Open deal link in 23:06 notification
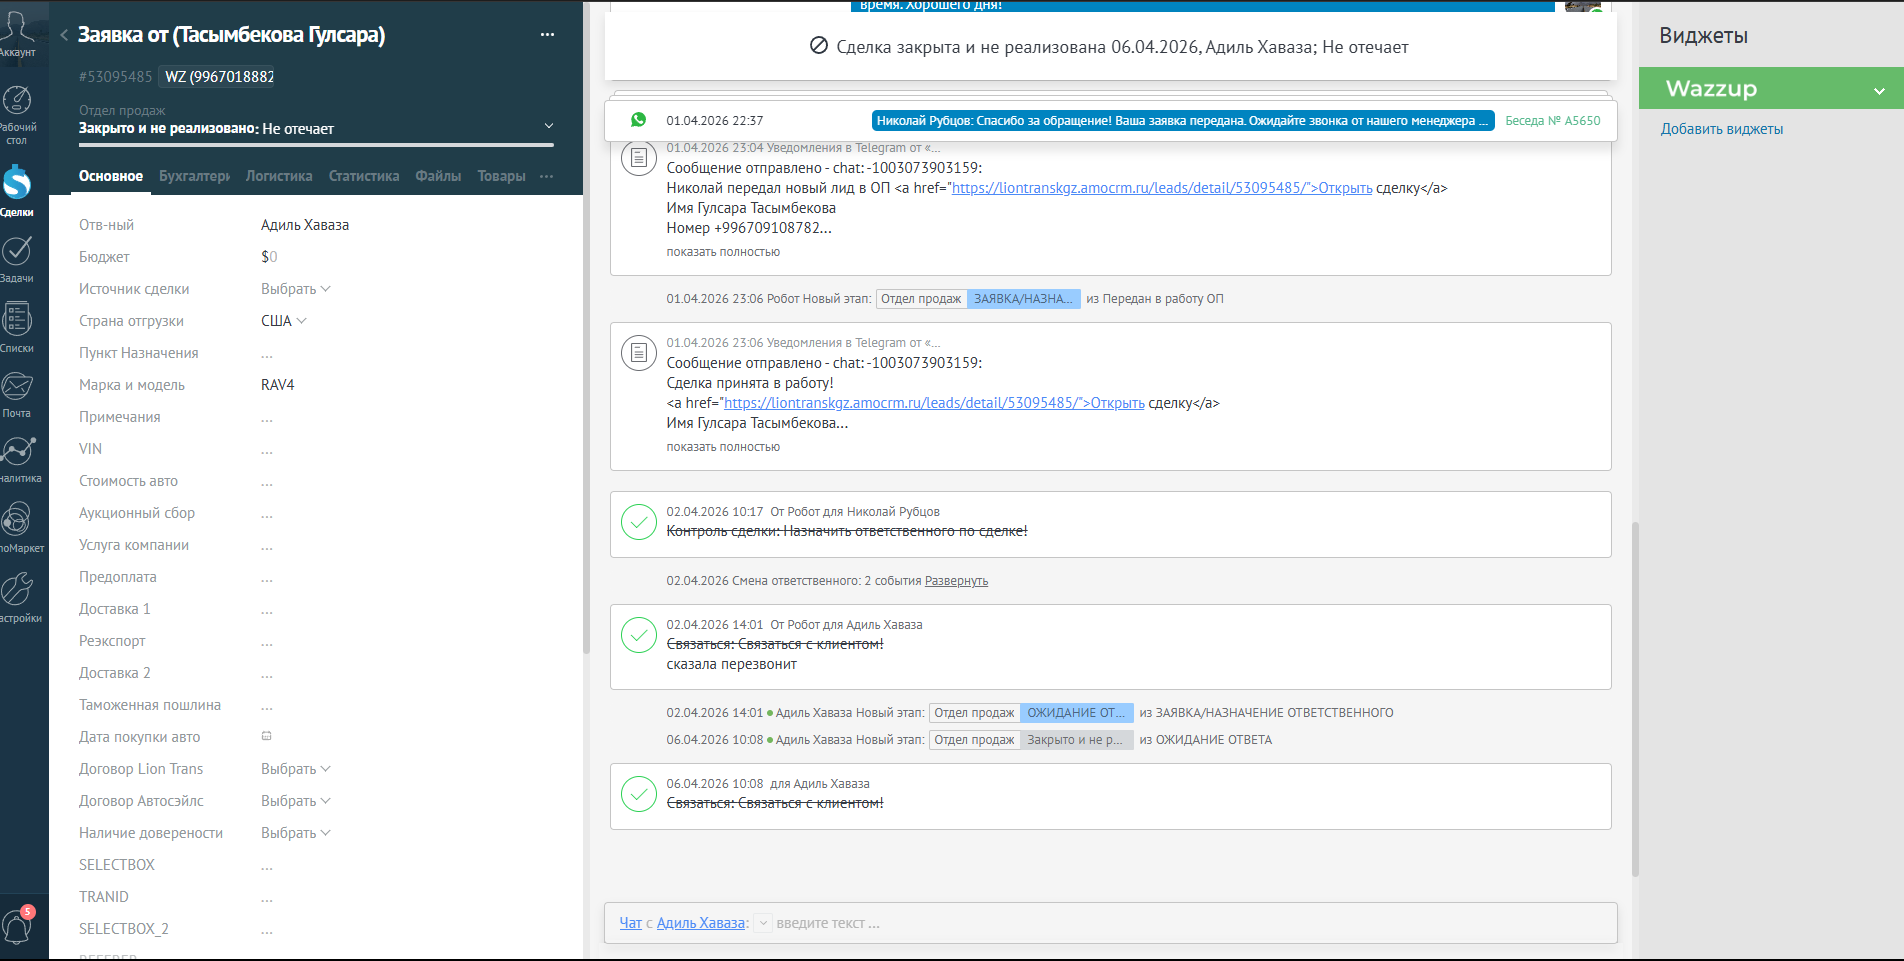 934,403
